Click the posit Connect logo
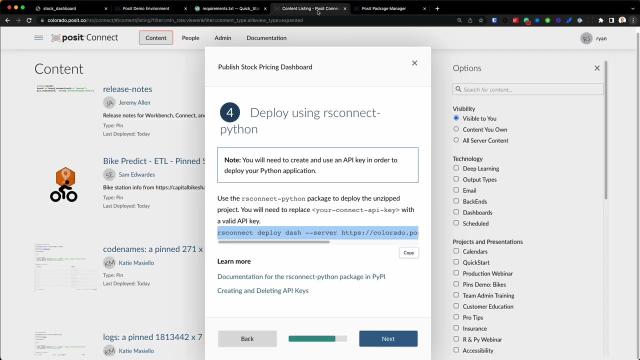Screen dimensions: 640x360 point(84,38)
